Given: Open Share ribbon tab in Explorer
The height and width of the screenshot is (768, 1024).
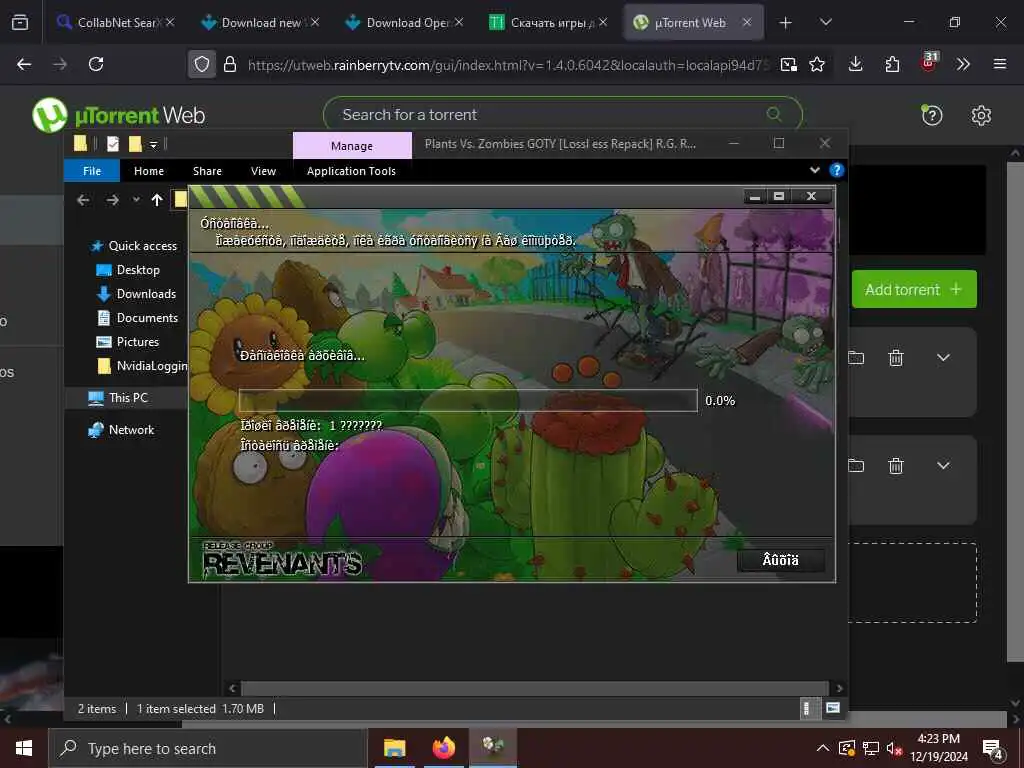Looking at the screenshot, I should pyautogui.click(x=207, y=171).
